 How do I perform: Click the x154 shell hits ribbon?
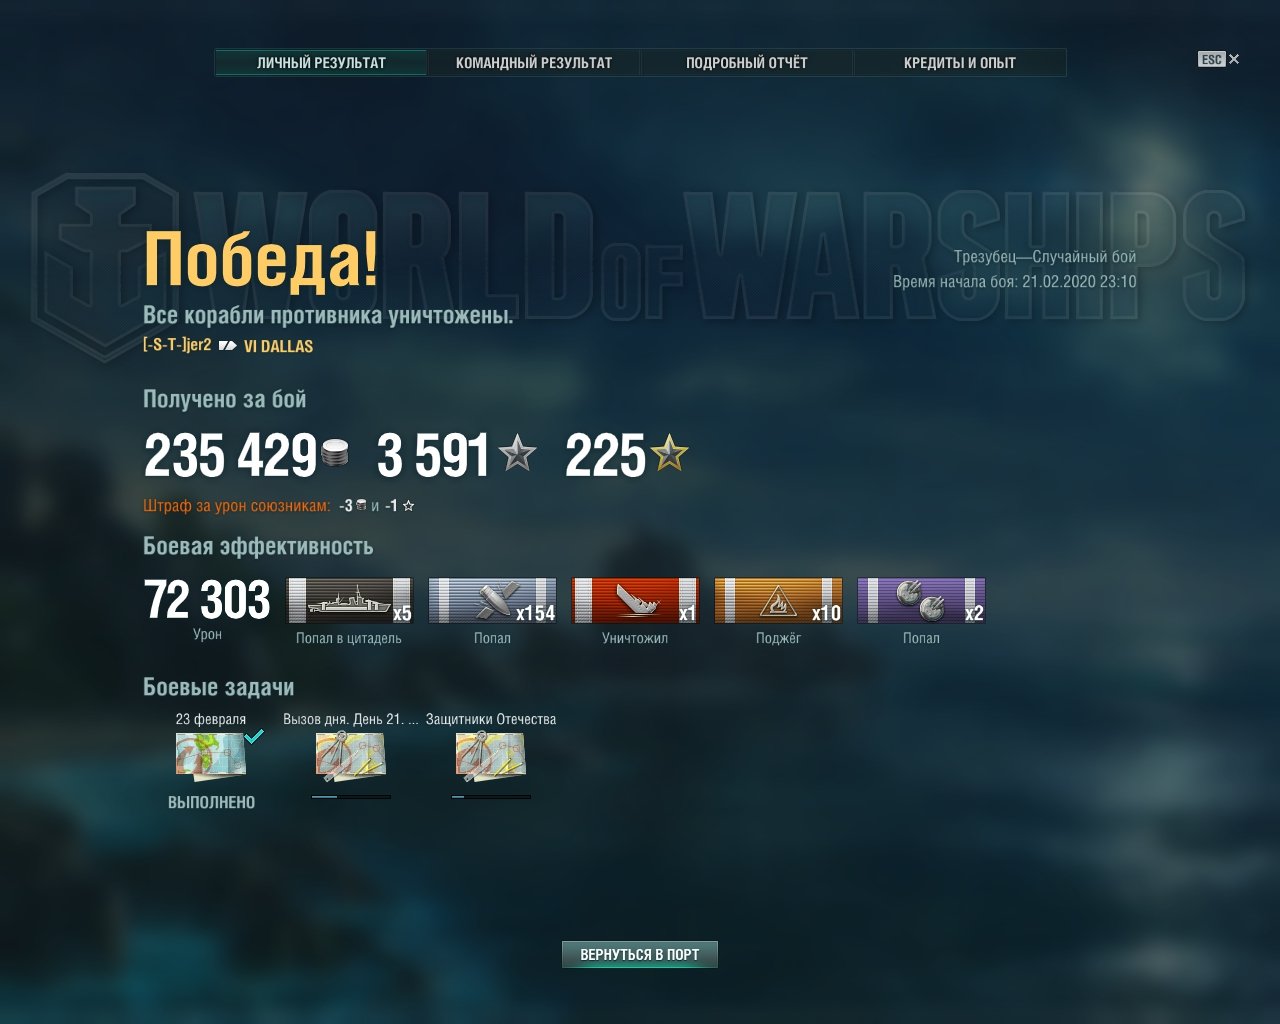pos(492,601)
